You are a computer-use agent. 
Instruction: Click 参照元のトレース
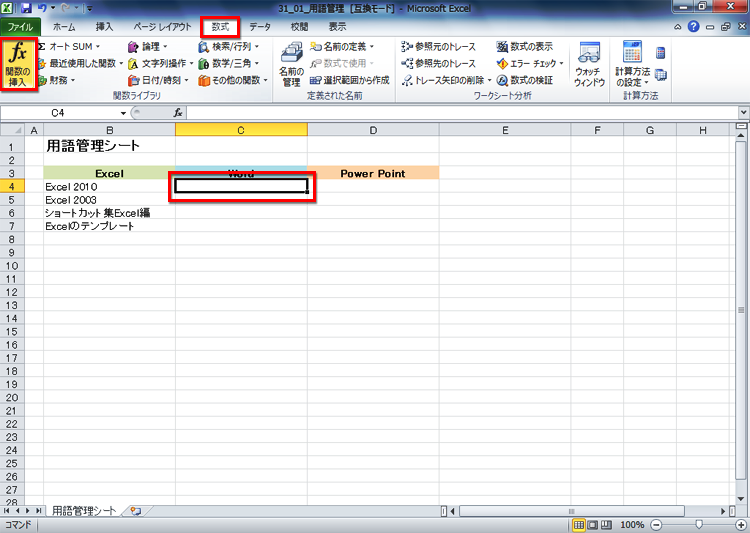(439, 47)
